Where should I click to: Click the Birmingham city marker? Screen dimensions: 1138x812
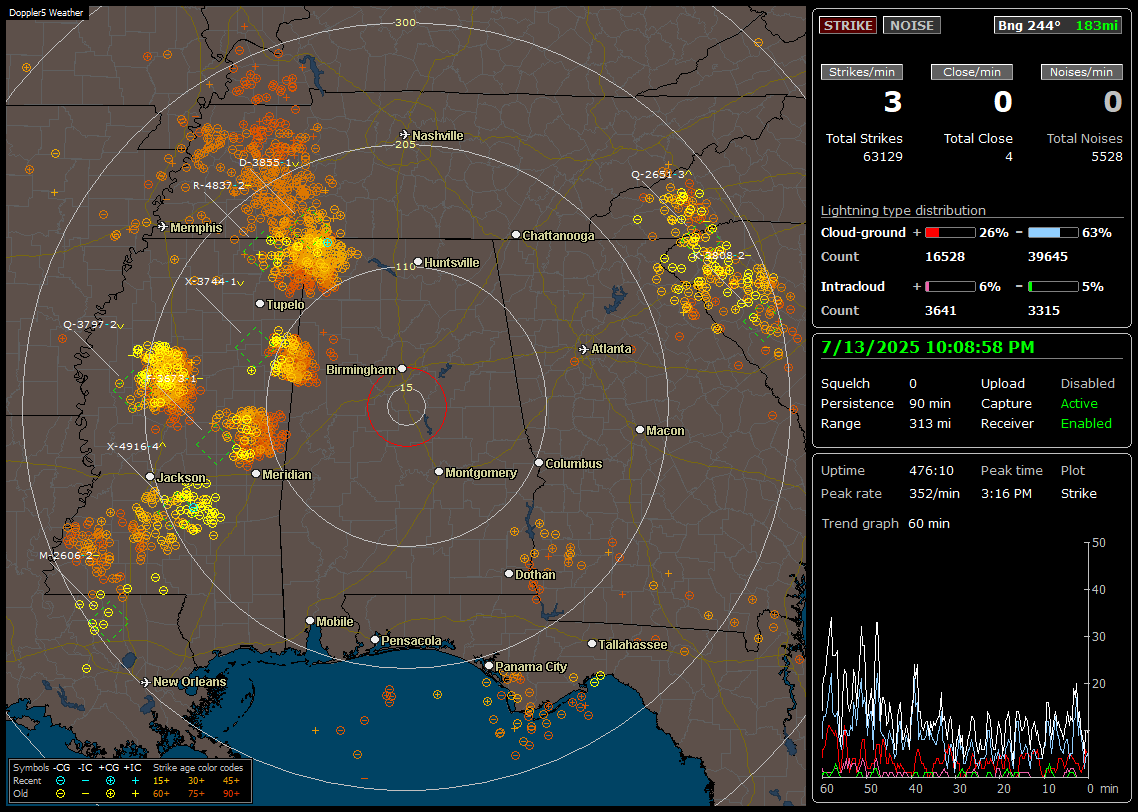[401, 369]
